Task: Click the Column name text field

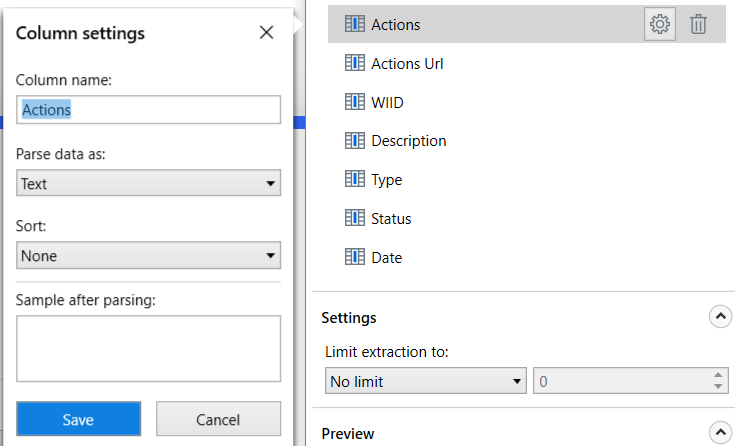Action: (x=149, y=110)
